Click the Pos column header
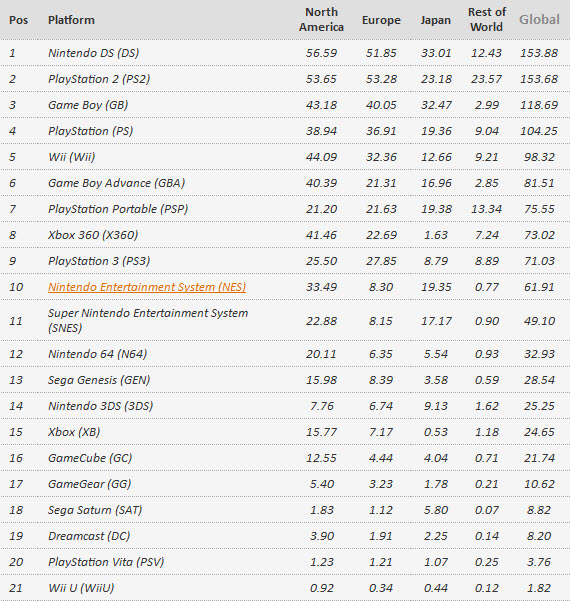Image resolution: width=570 pixels, height=601 pixels. (x=18, y=20)
